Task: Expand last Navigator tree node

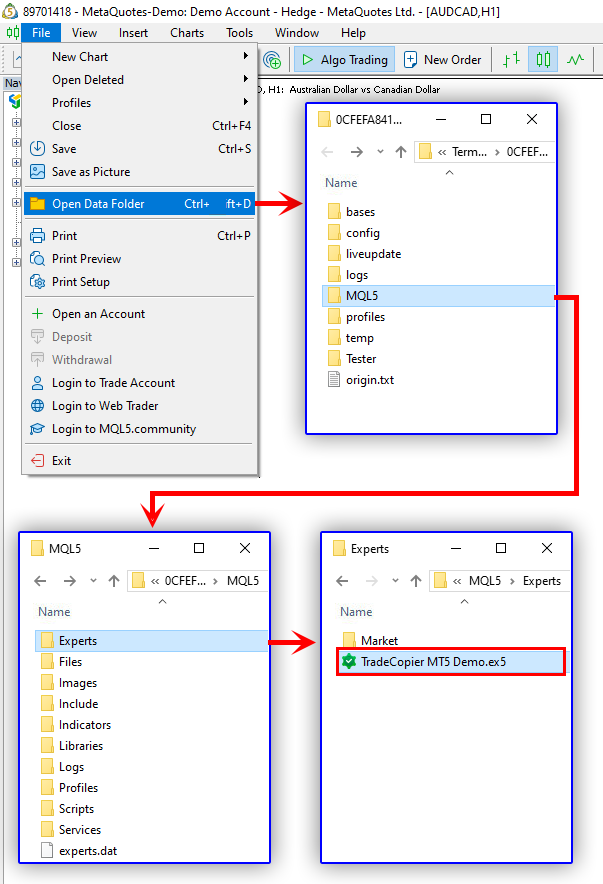Action: 16,262
